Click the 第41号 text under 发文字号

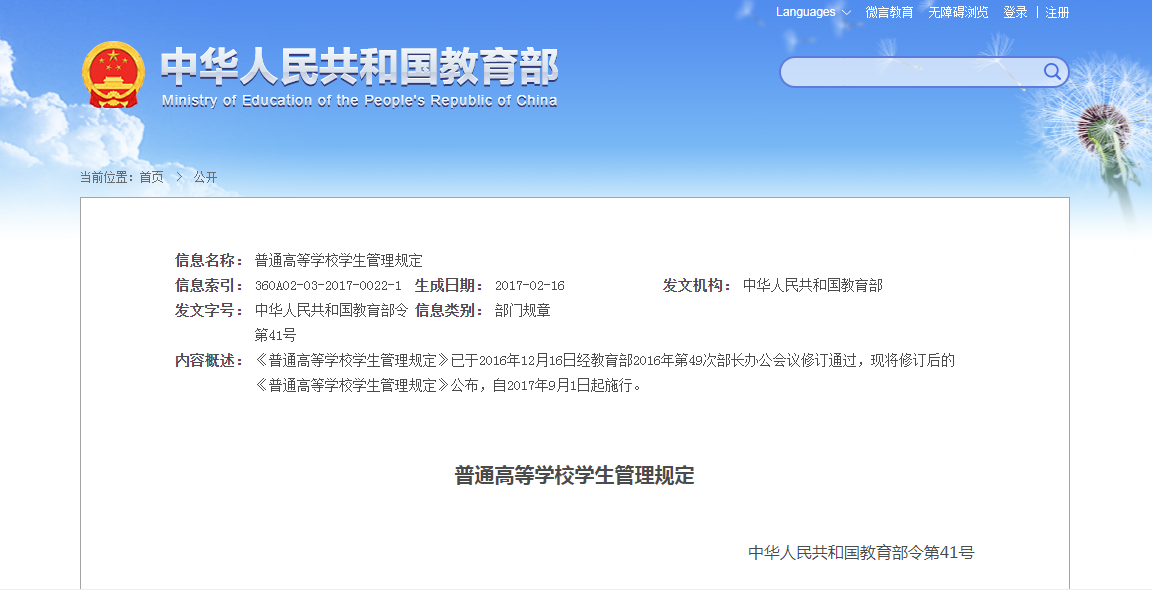(x=276, y=336)
